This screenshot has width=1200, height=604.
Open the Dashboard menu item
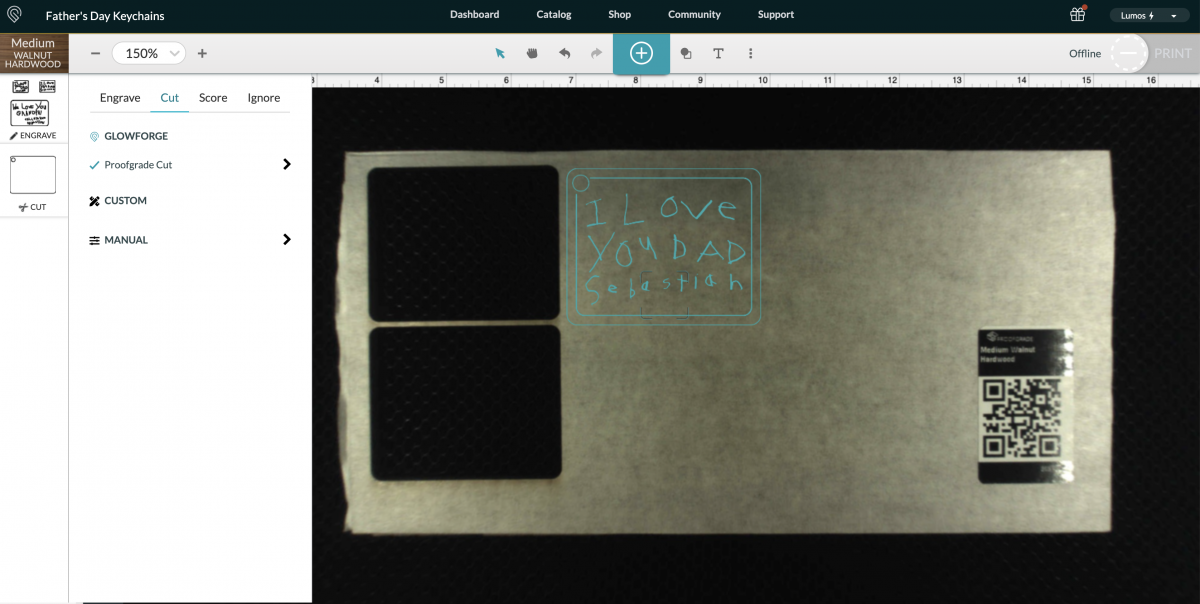pos(474,15)
